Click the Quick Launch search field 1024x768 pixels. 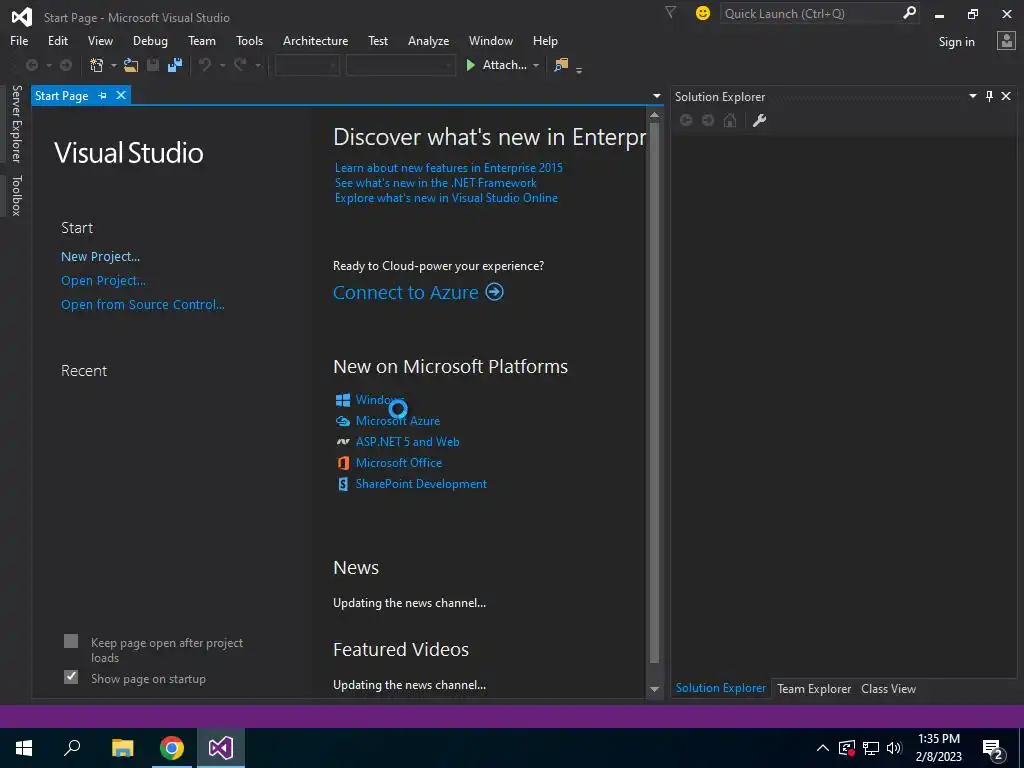click(x=810, y=13)
